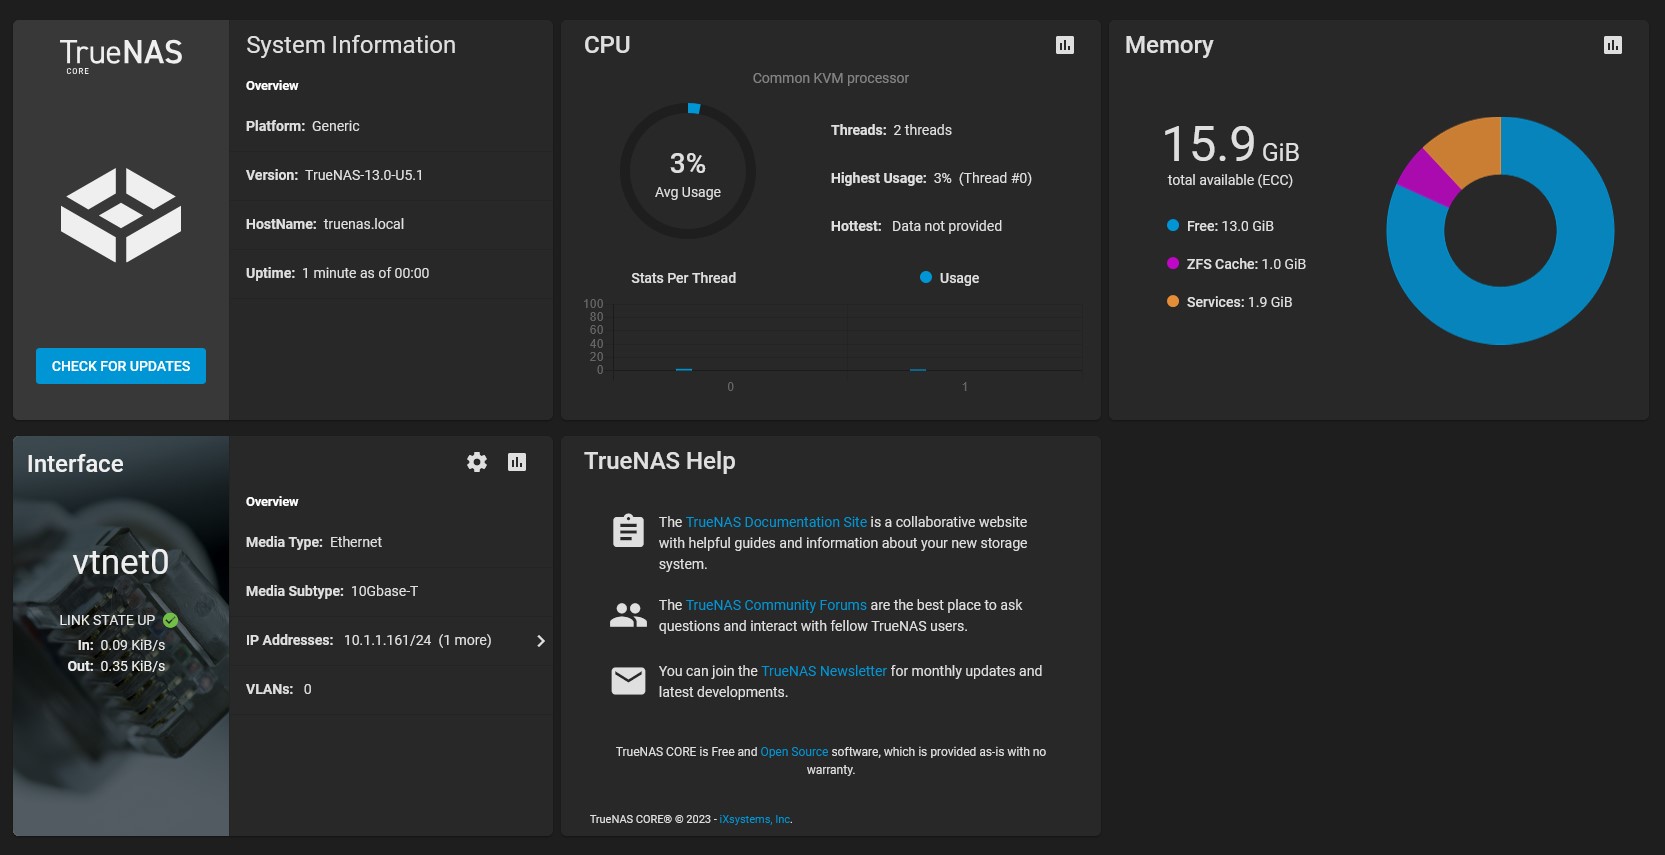Image resolution: width=1665 pixels, height=855 pixels.
Task: Click Version TrueNAS-13.0-U5.1 text
Action: coord(334,175)
